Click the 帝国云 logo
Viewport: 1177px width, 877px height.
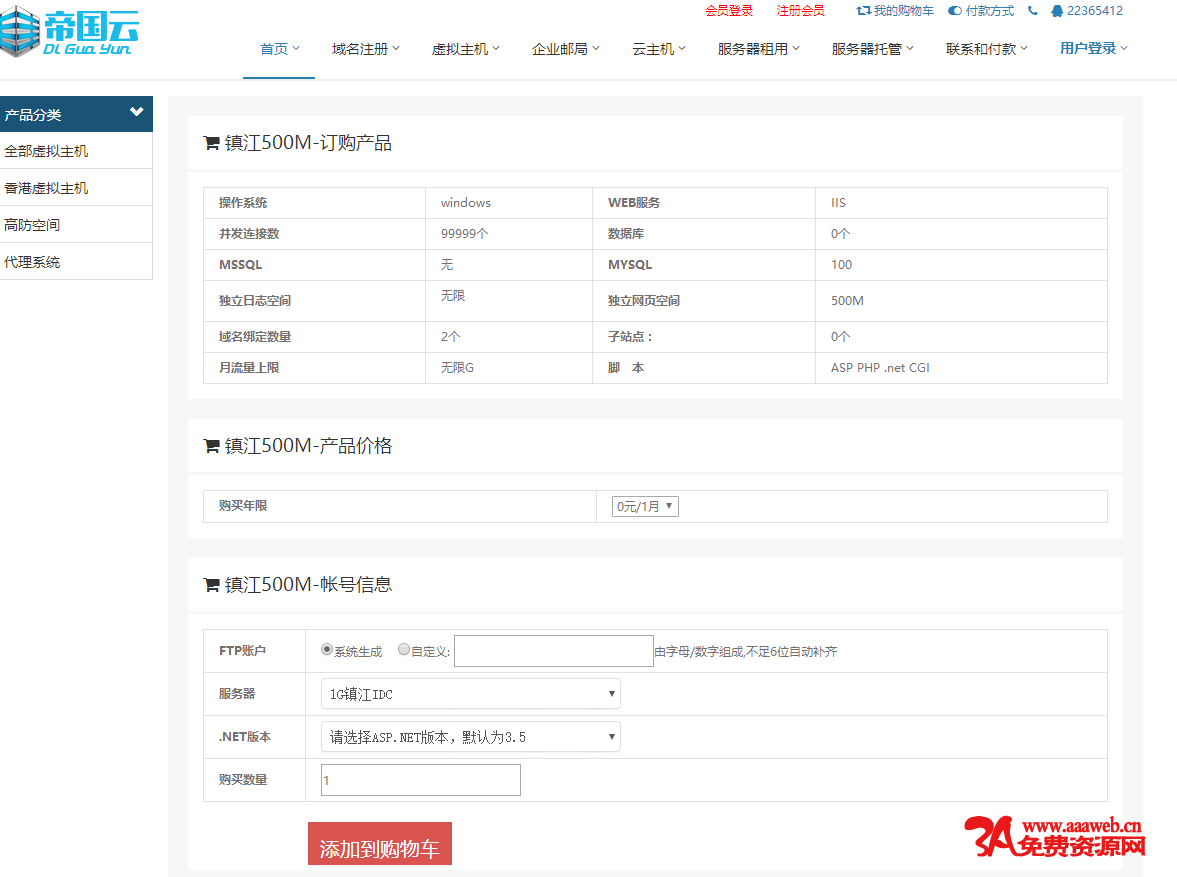pos(68,32)
